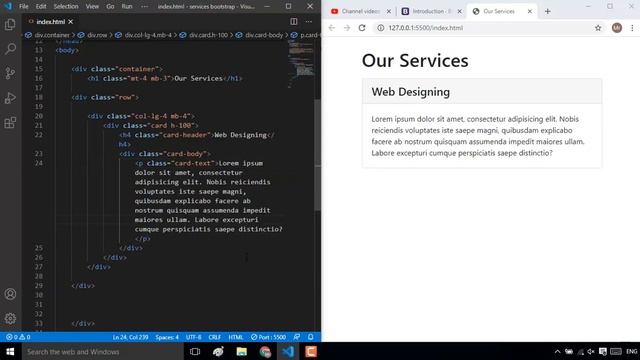Open the View menu
The image size is (640, 360).
point(92,7)
